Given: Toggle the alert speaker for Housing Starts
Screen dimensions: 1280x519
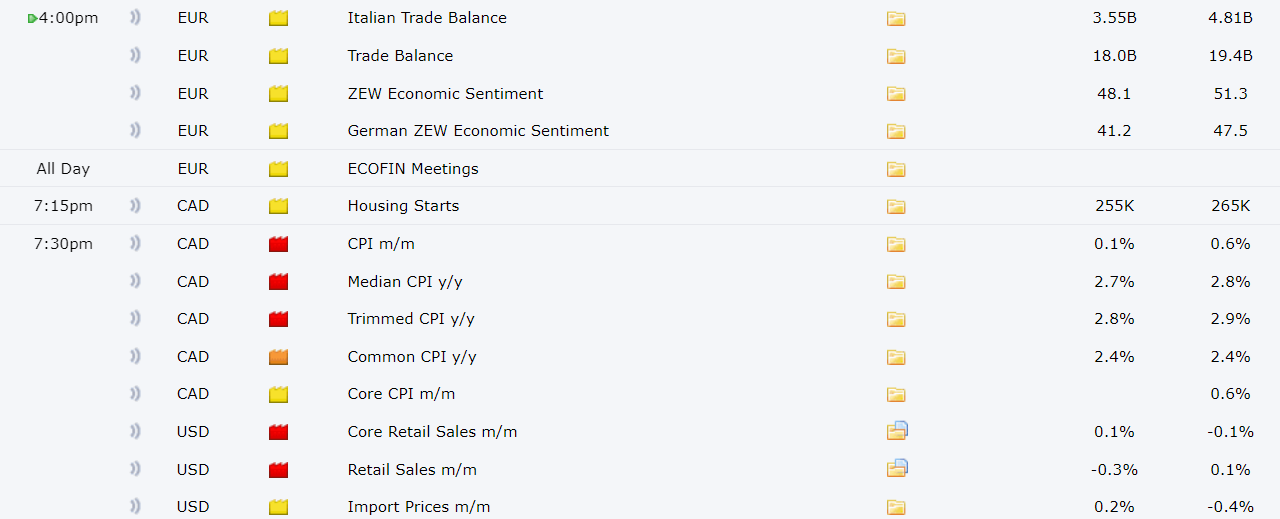Looking at the screenshot, I should (x=135, y=205).
